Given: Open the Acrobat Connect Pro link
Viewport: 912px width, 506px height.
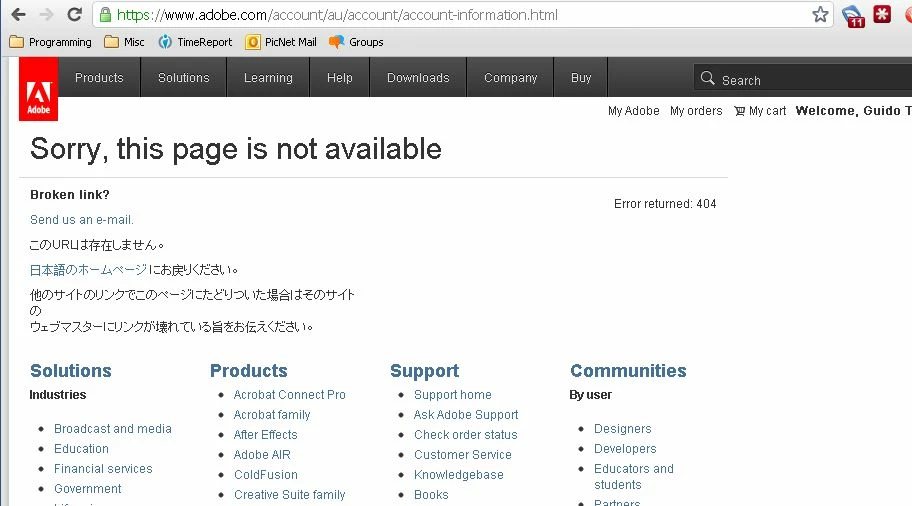Looking at the screenshot, I should pos(290,394).
